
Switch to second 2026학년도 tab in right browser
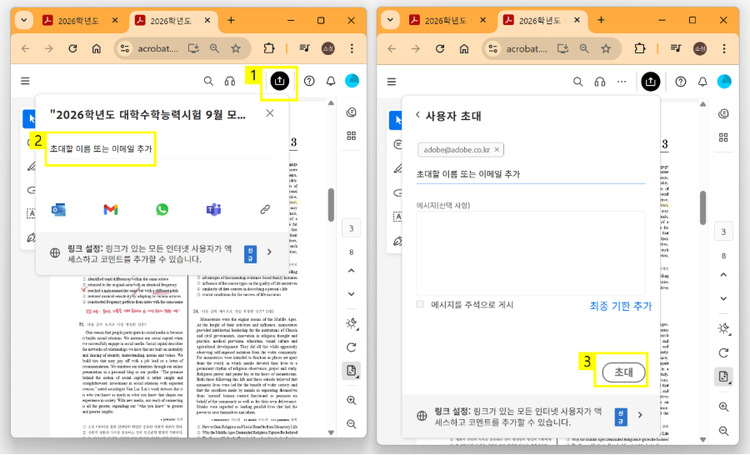coord(540,21)
